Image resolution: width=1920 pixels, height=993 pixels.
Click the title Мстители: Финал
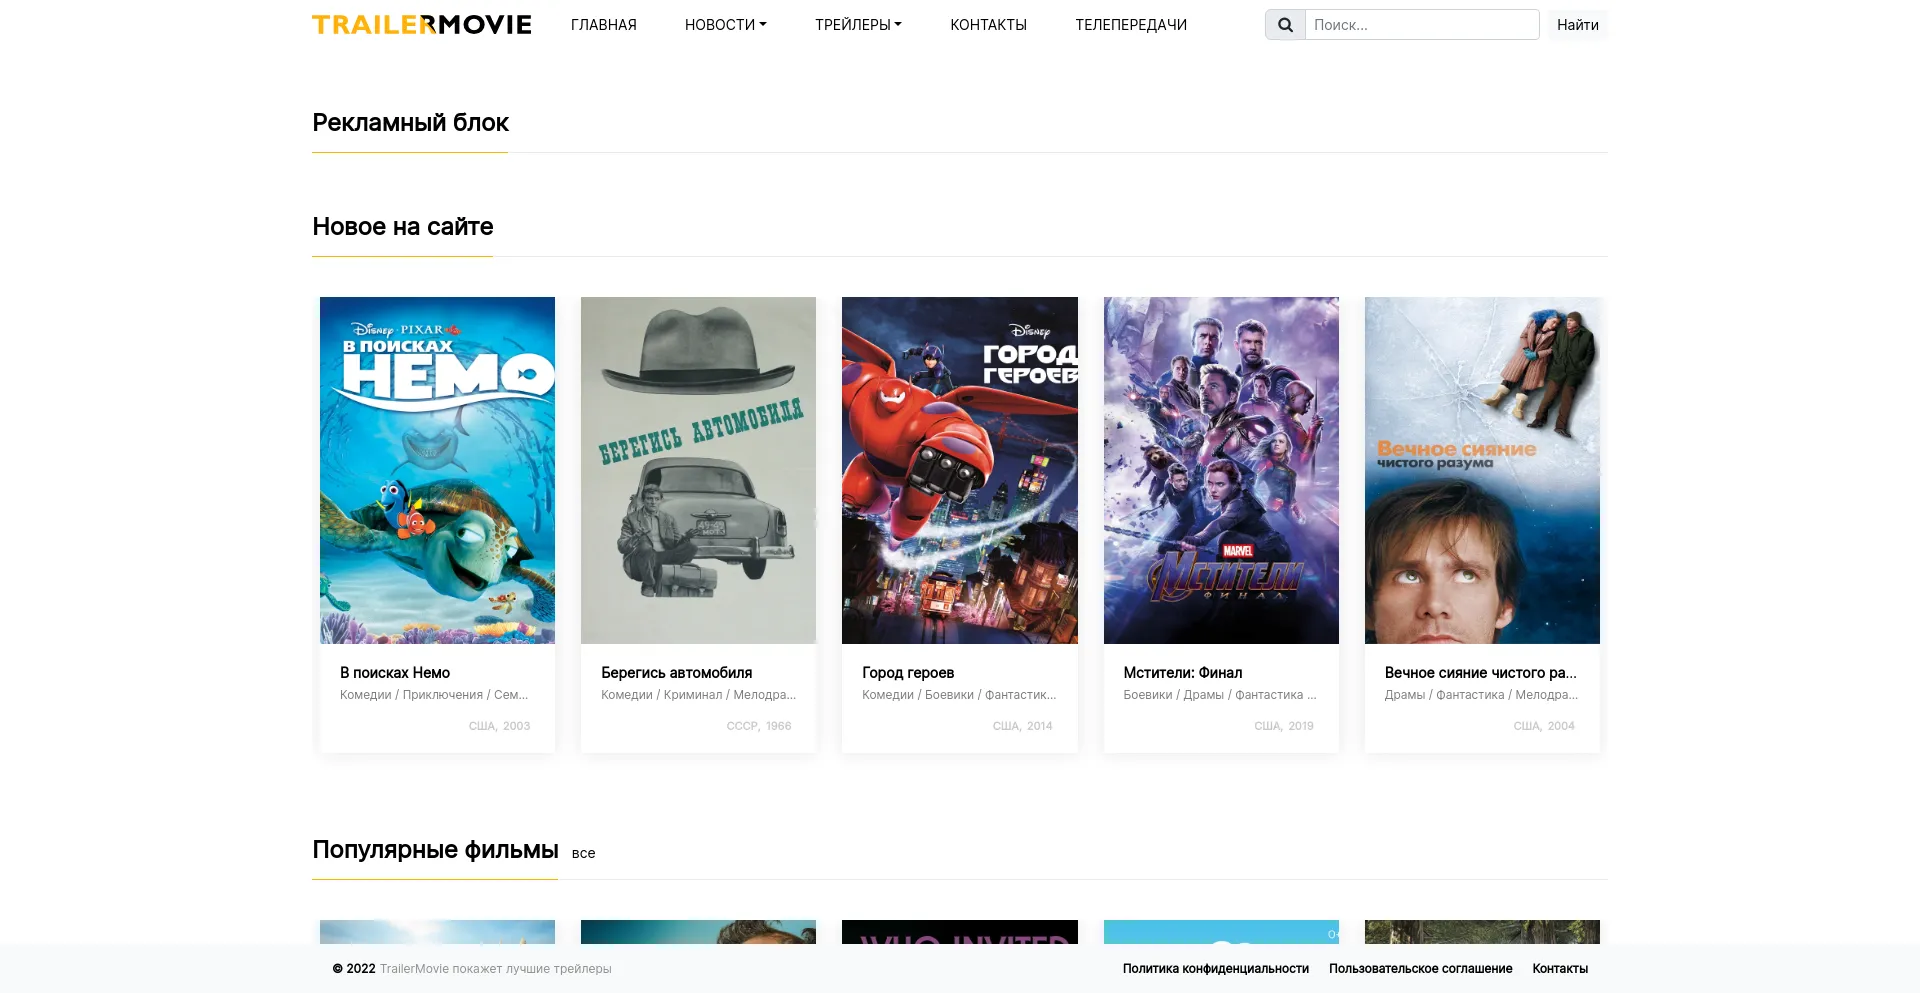tap(1183, 673)
